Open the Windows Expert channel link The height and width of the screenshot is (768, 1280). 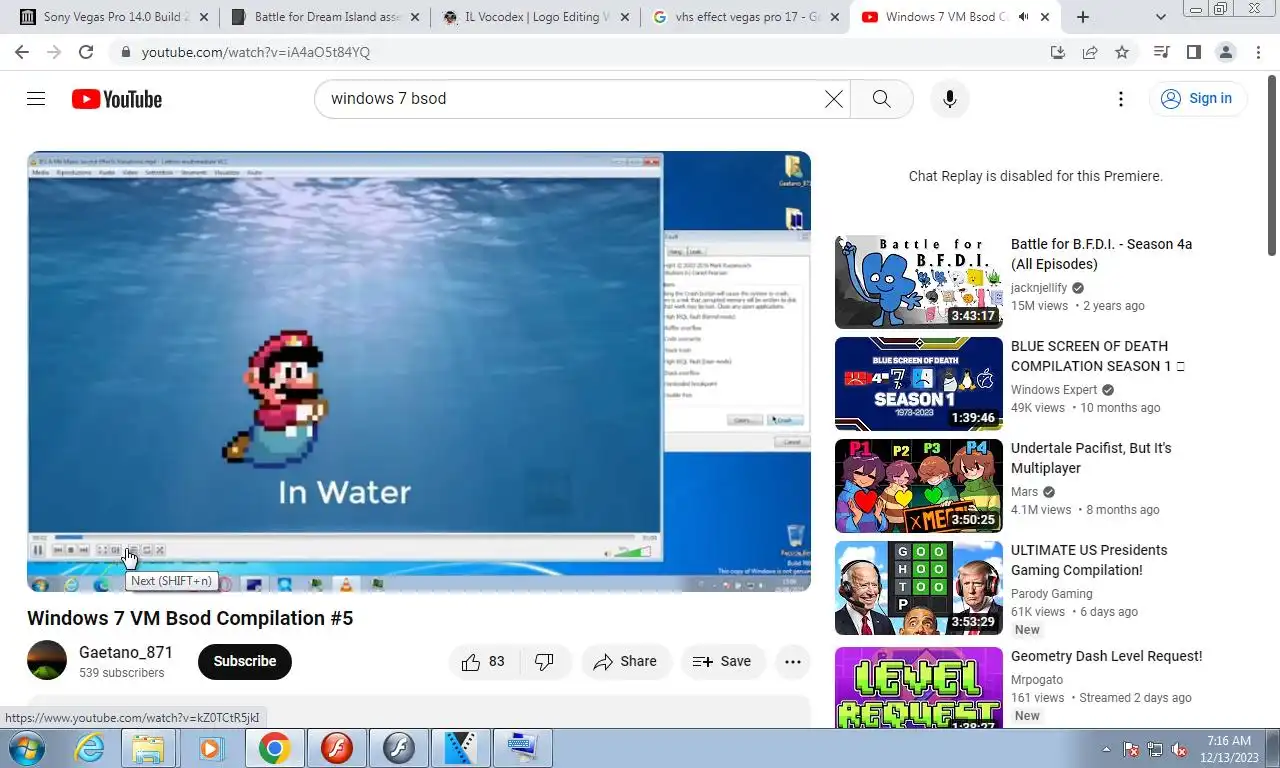[1054, 390]
